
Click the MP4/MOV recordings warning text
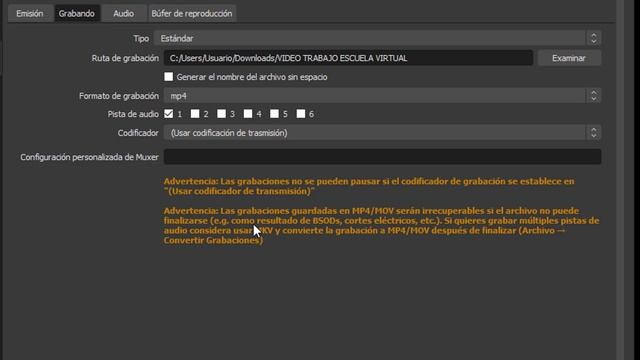tap(381, 226)
